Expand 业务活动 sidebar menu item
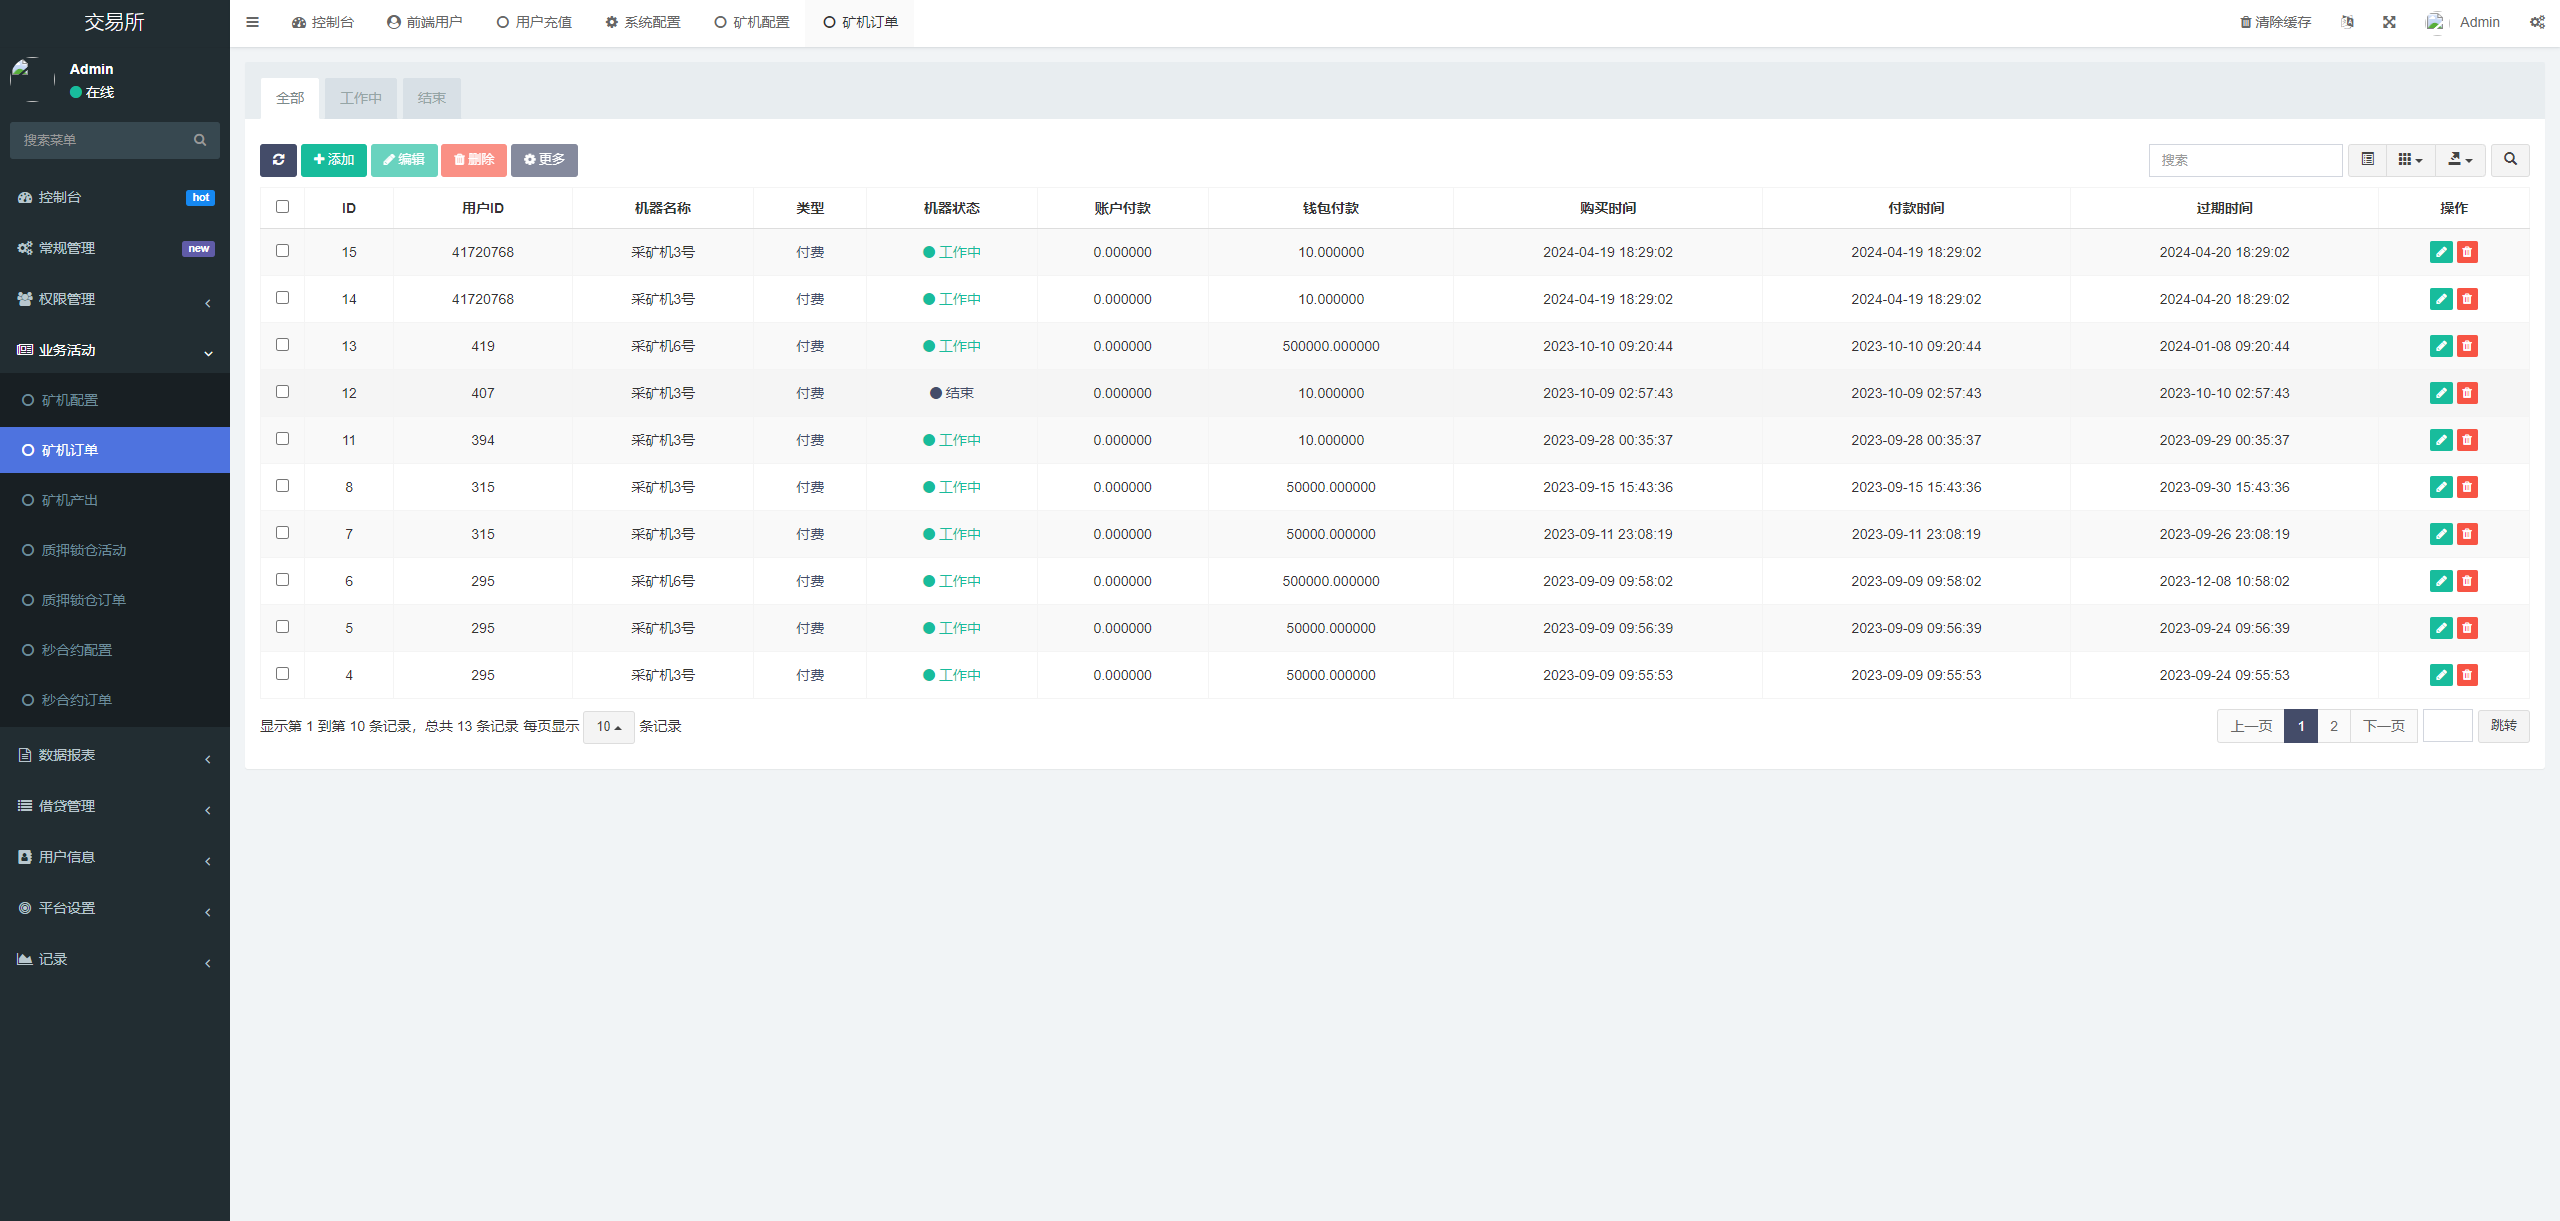Image resolution: width=2560 pixels, height=1221 pixels. pos(114,348)
